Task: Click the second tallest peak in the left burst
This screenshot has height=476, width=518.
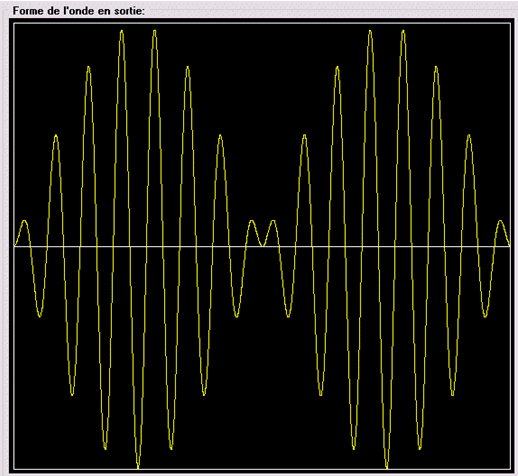Action: coord(155,32)
